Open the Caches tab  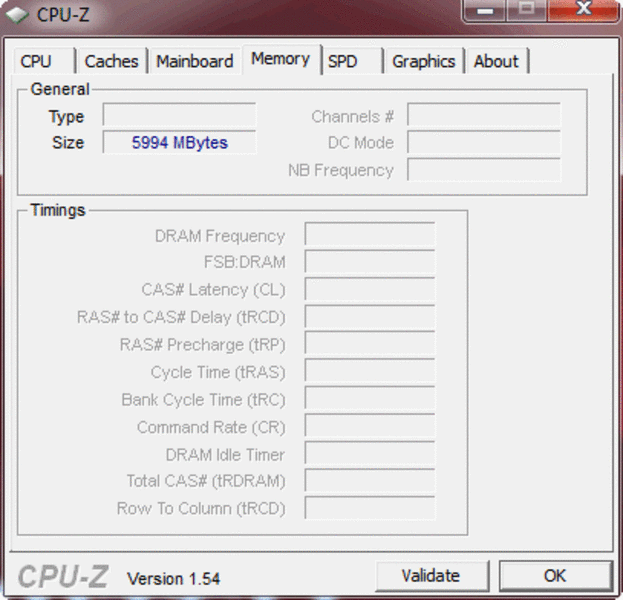coord(112,61)
